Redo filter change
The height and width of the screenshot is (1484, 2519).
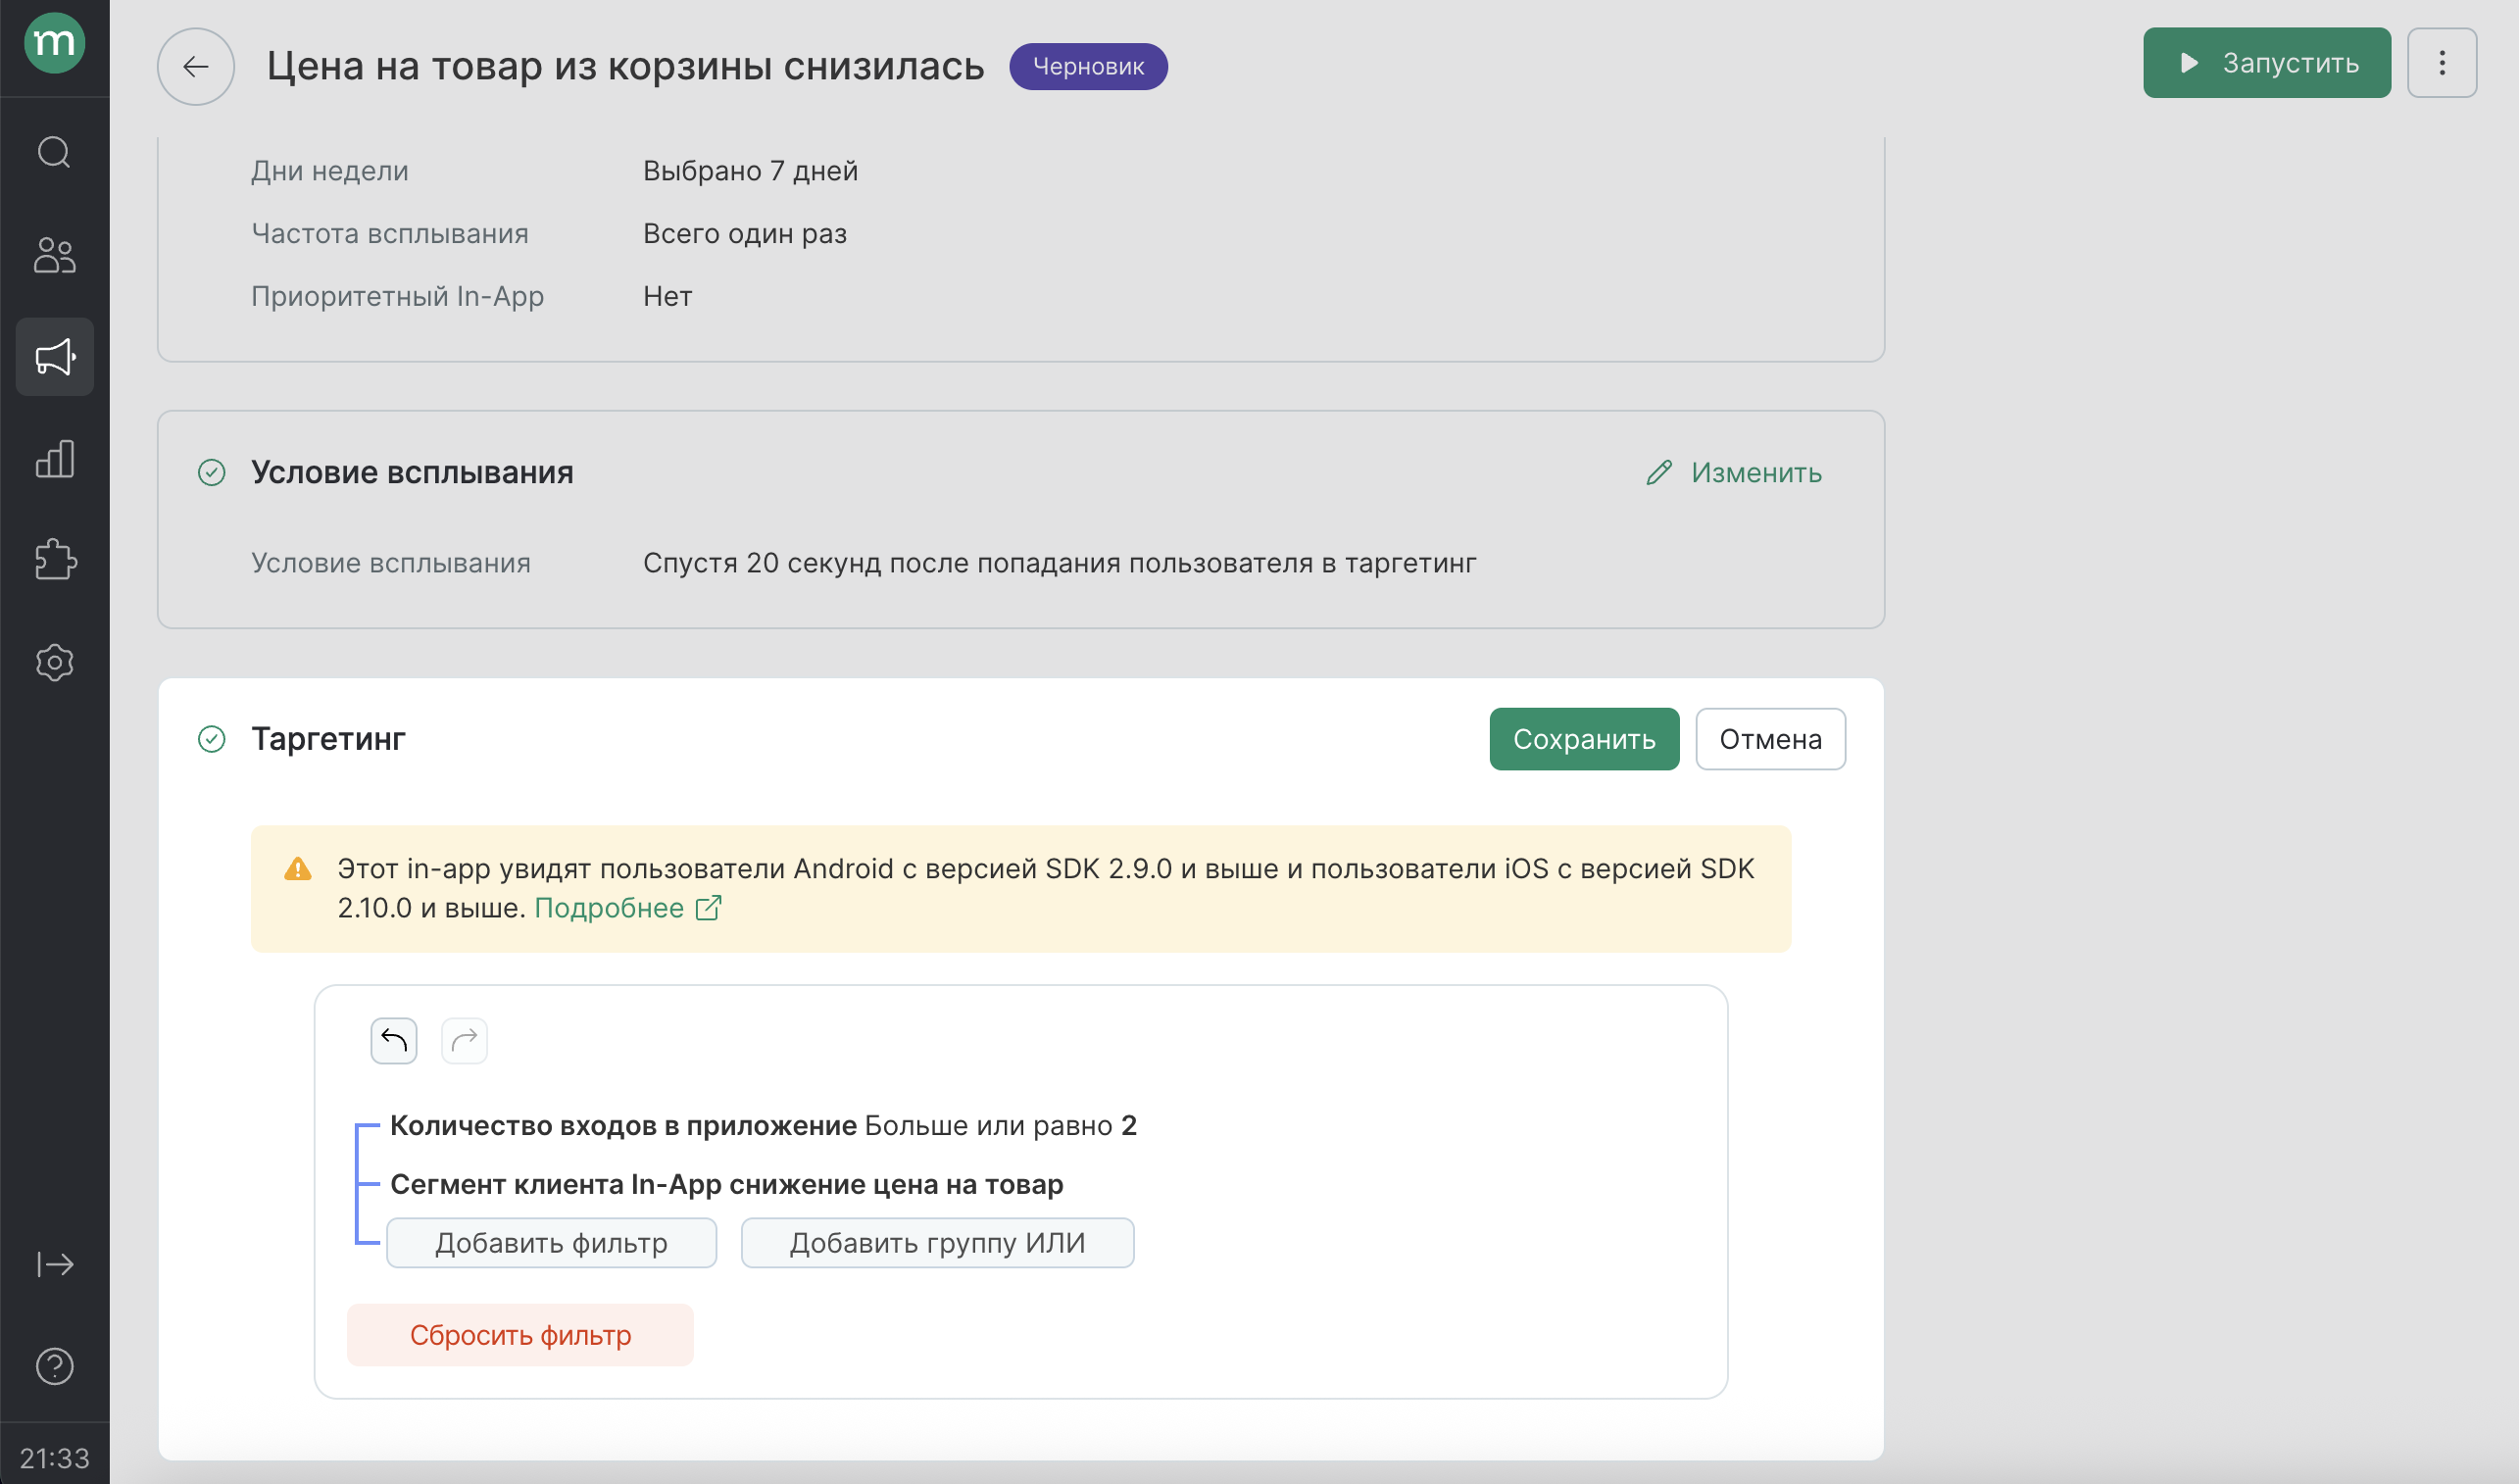pyautogui.click(x=464, y=1041)
